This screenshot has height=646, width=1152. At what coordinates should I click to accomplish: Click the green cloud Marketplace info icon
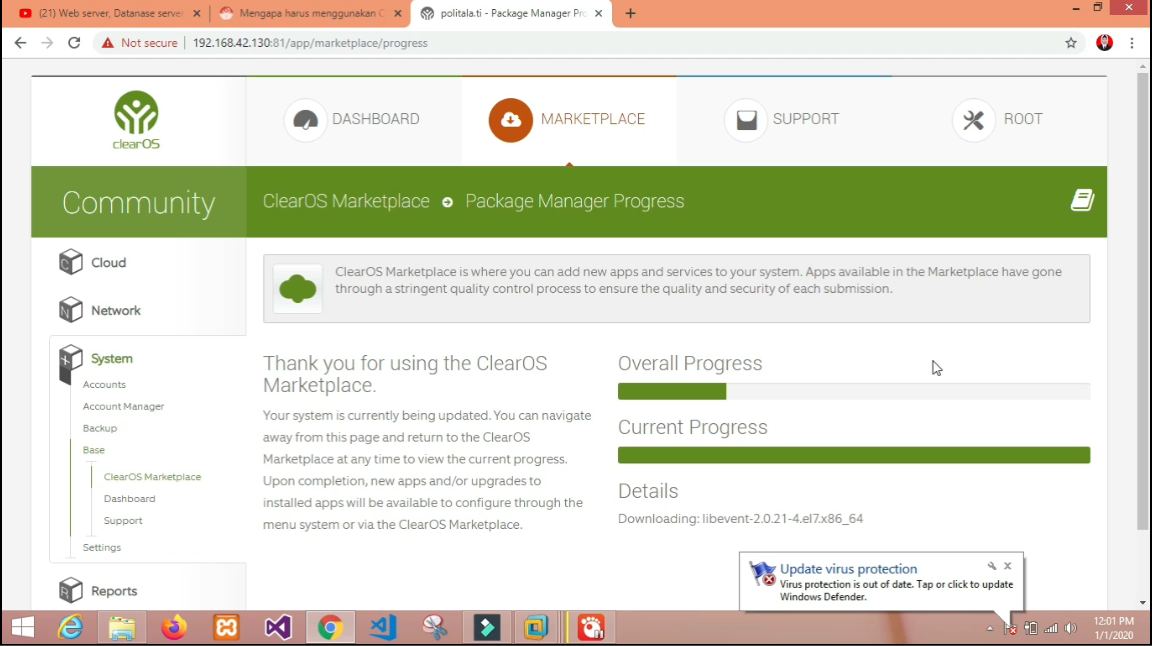click(x=298, y=288)
